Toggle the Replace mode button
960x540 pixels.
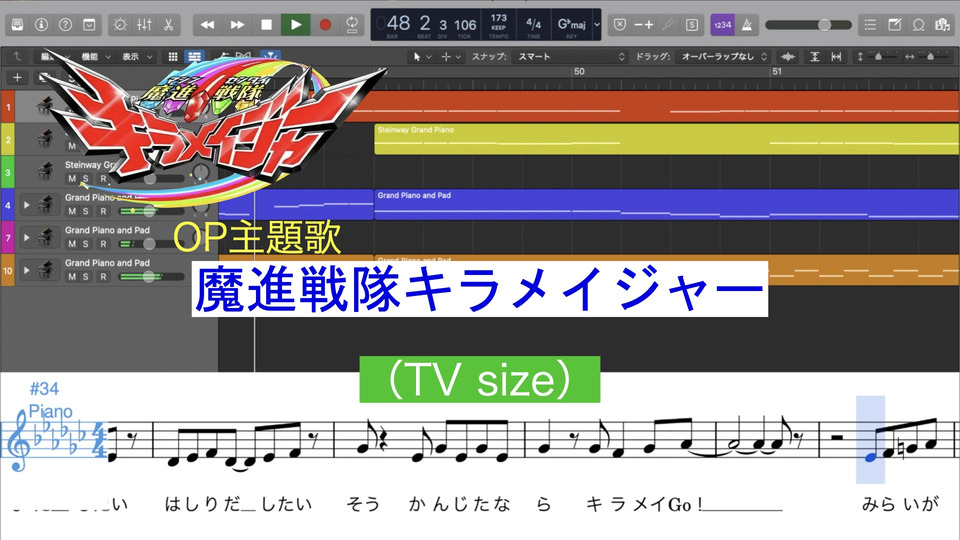click(620, 24)
